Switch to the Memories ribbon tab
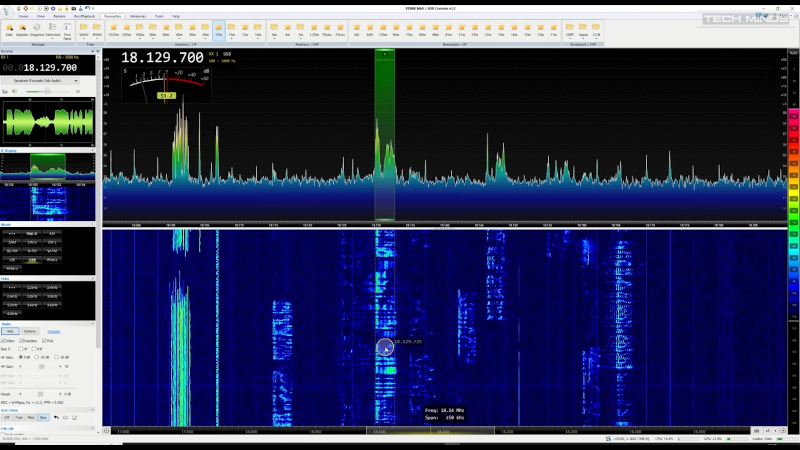Viewport: 800px width, 450px height. (x=138, y=17)
